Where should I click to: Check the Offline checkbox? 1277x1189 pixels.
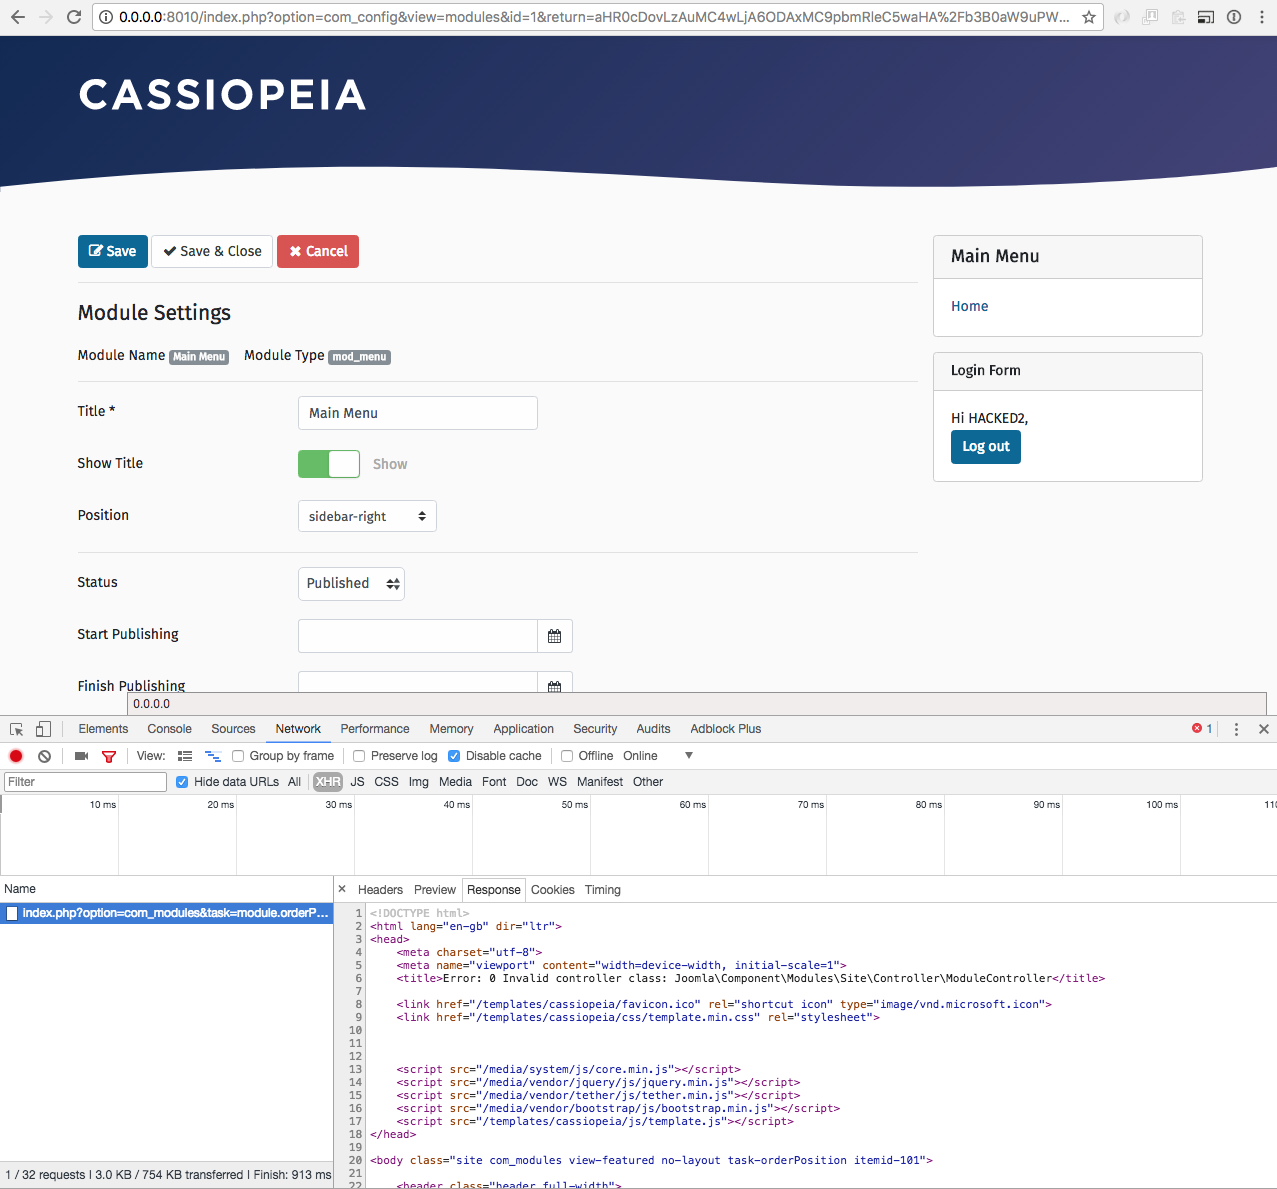[567, 756]
